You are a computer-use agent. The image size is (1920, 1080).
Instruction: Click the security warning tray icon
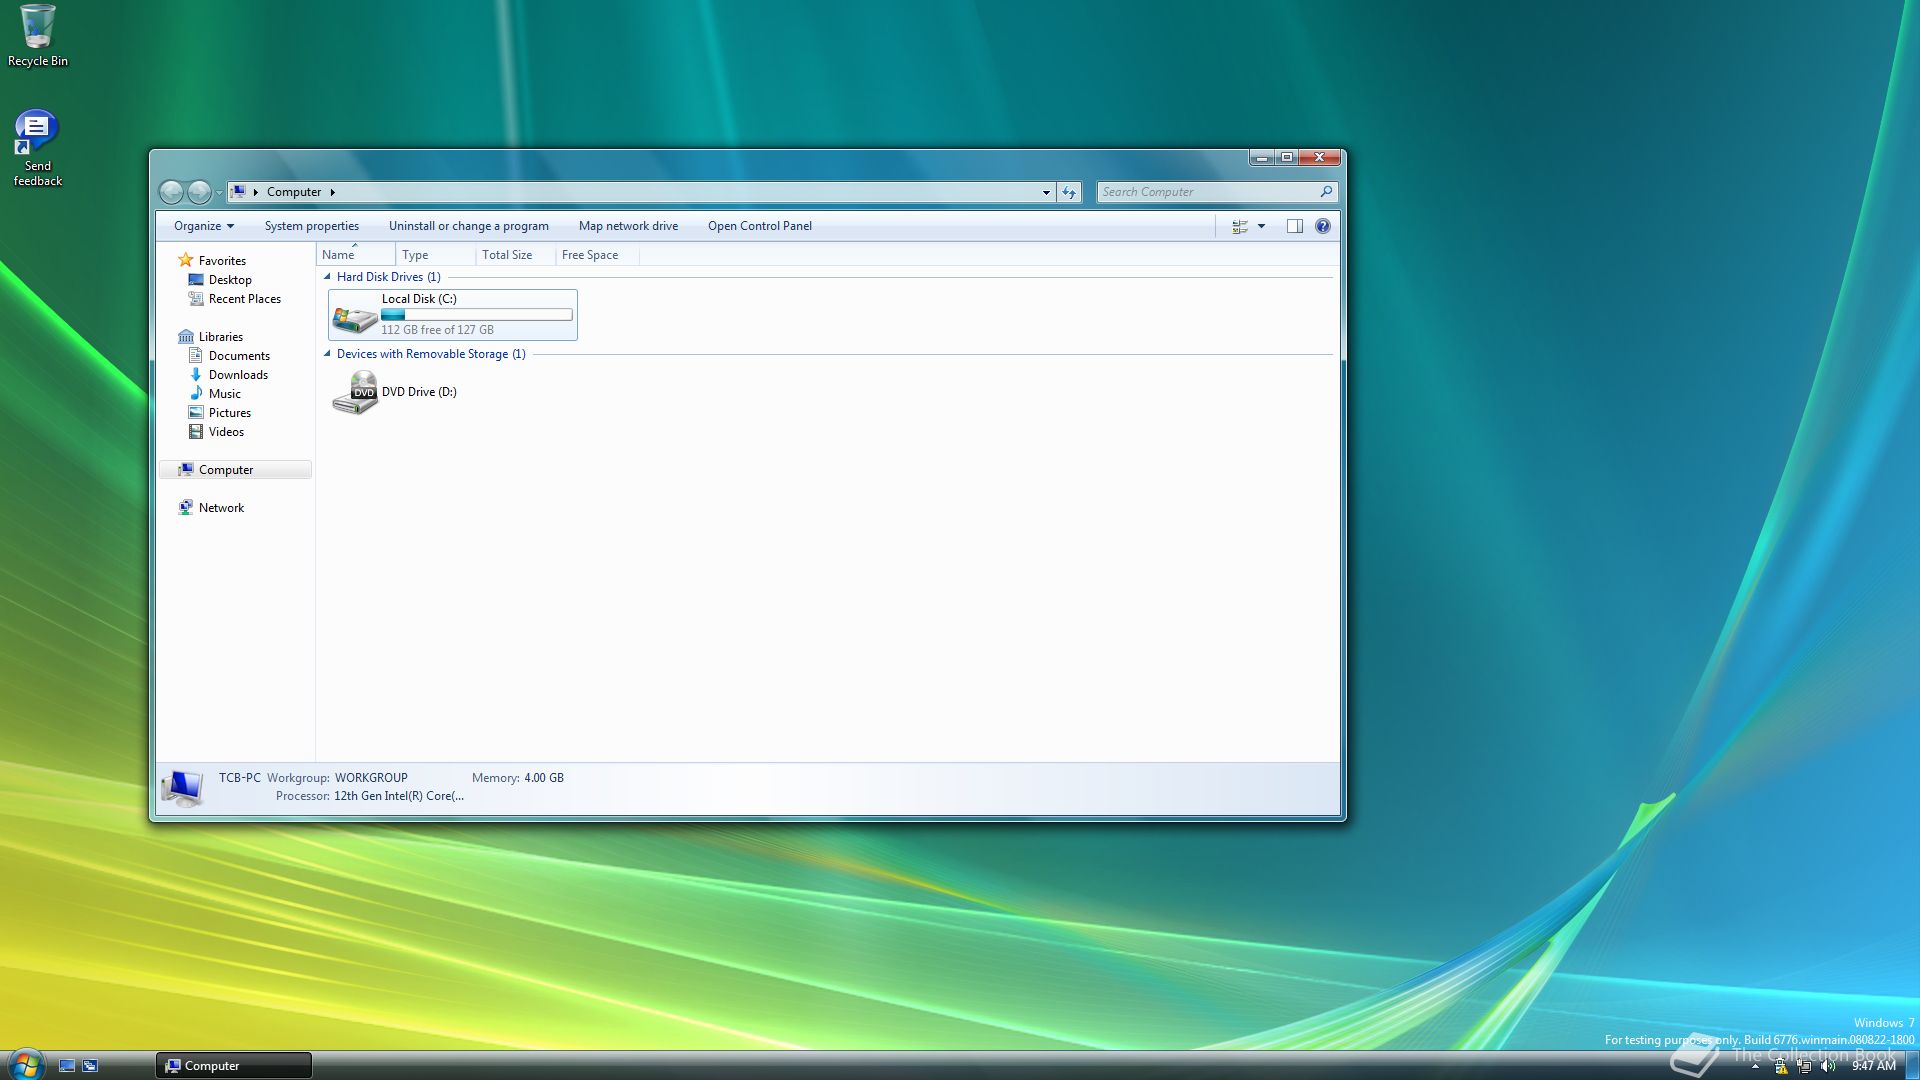click(x=1780, y=1067)
